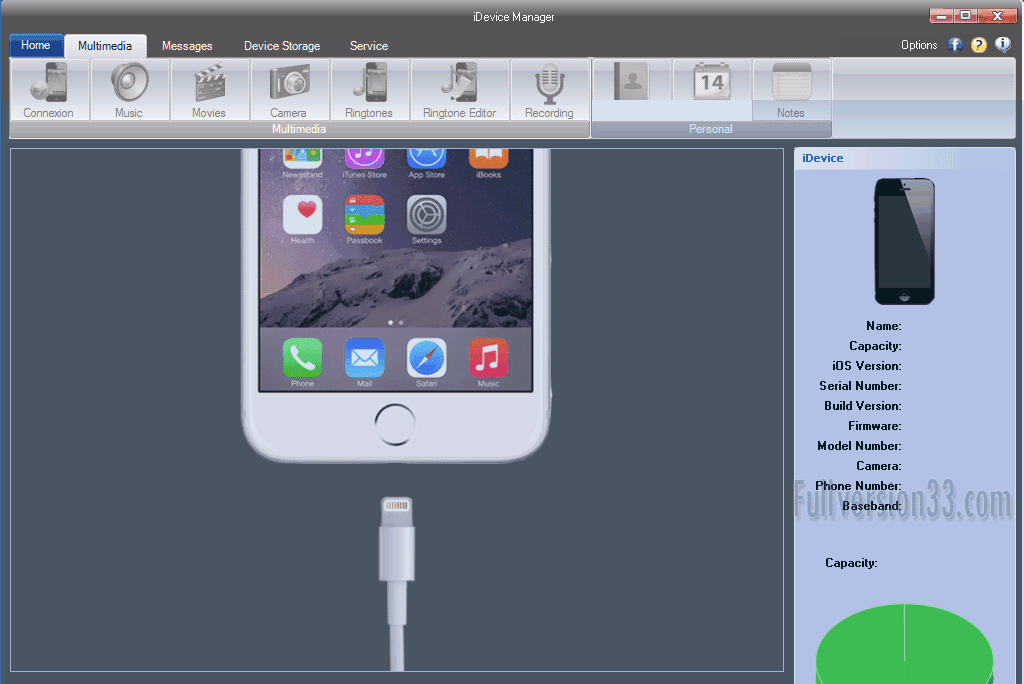Click the Health app on iPhone screen
This screenshot has height=684, width=1024.
(302, 215)
